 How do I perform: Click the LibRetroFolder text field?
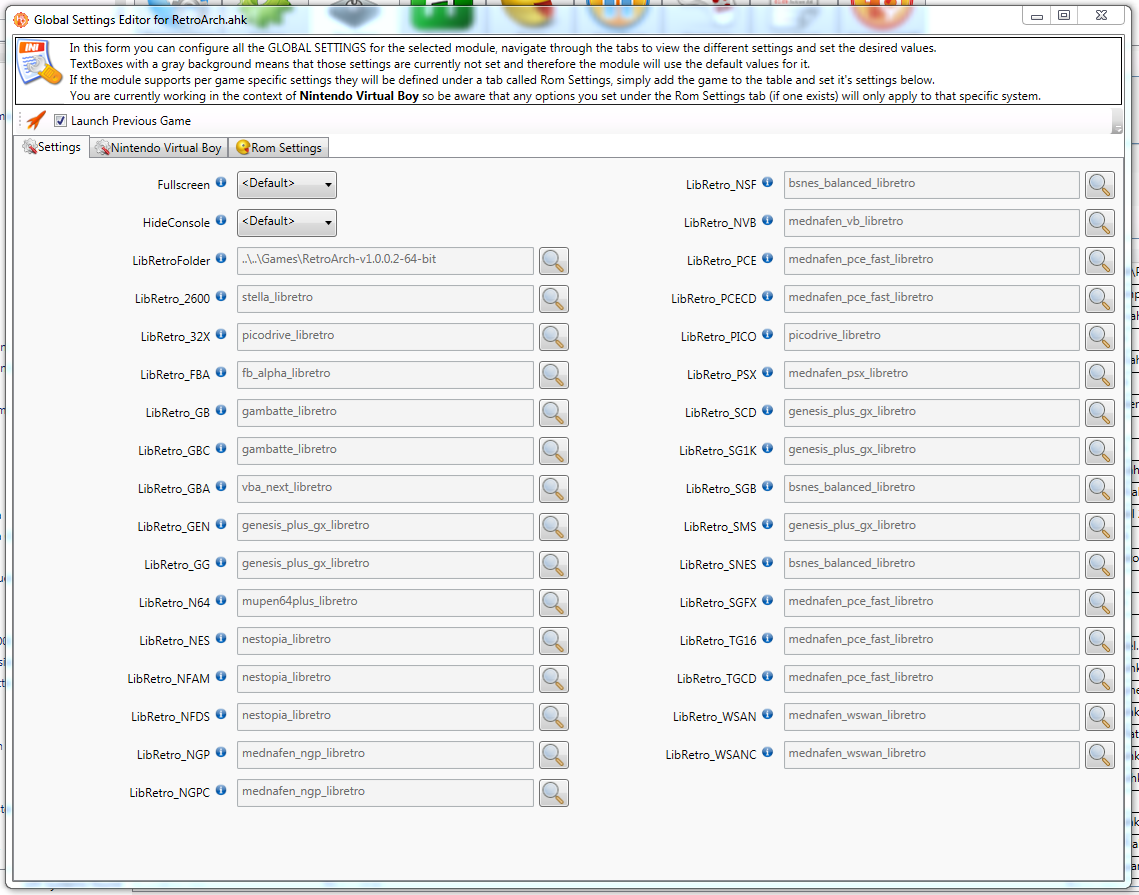(x=385, y=261)
